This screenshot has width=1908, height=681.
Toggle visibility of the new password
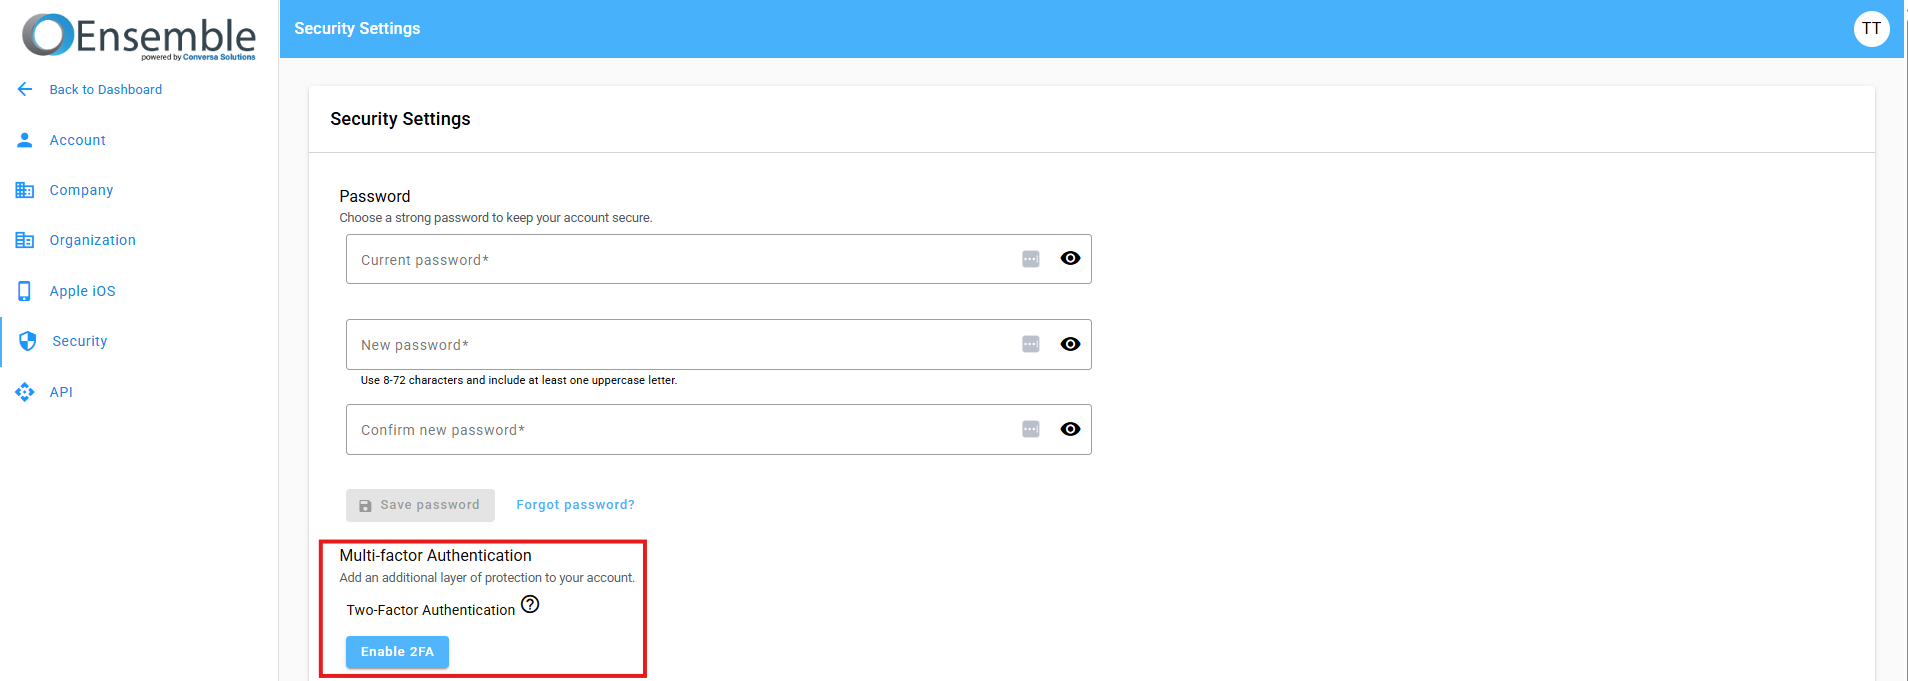point(1070,344)
